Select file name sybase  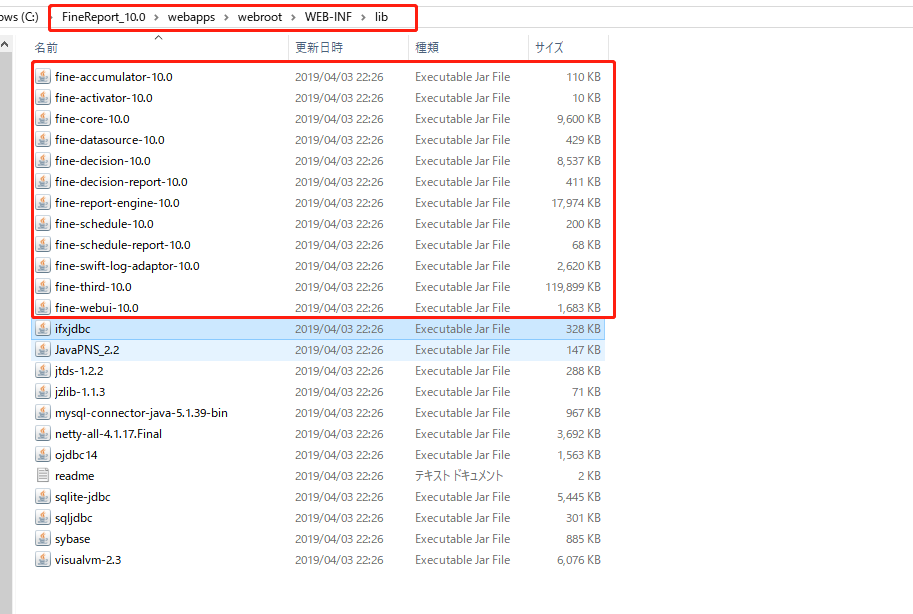pyautogui.click(x=72, y=539)
